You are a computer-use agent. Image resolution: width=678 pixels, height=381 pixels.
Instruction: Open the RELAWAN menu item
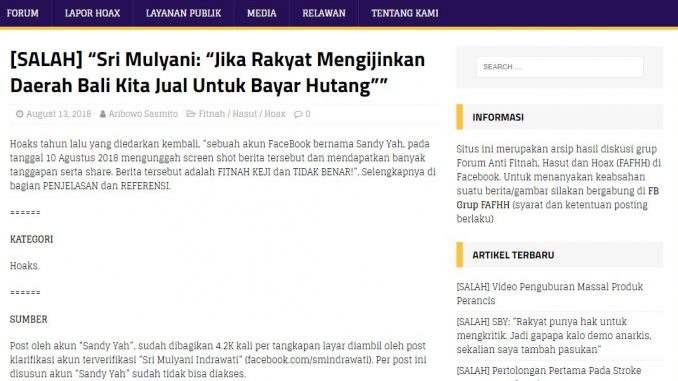(x=324, y=13)
